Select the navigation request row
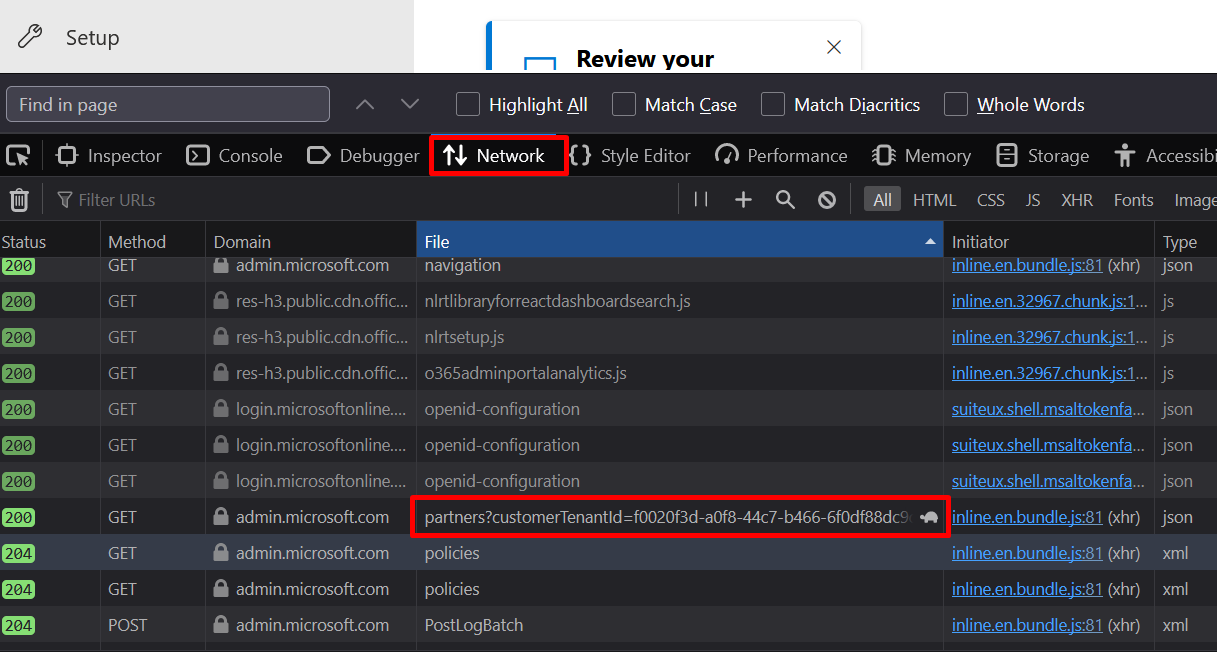This screenshot has height=652, width=1217. pos(608,266)
